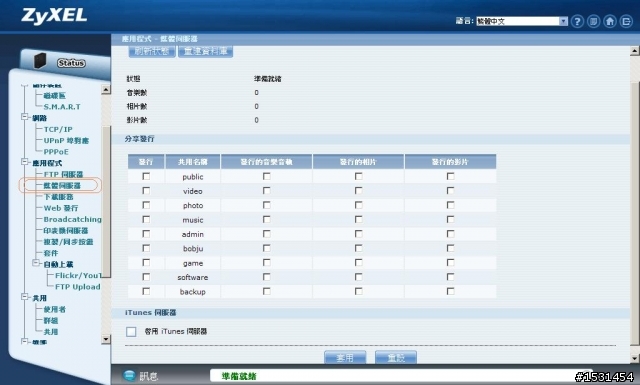Click the 刷新狀態 (Refresh Status) button
Image resolution: width=640 pixels, height=385 pixels.
point(152,51)
